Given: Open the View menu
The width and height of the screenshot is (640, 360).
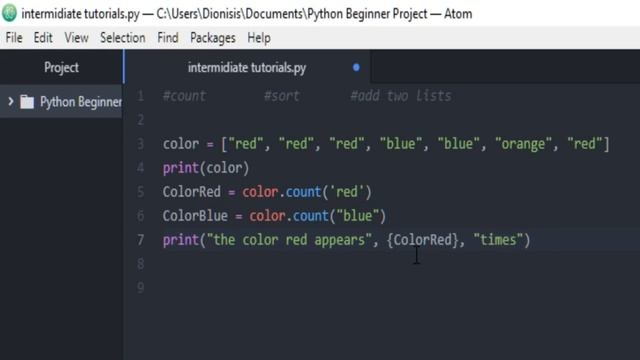Looking at the screenshot, I should [x=76, y=38].
